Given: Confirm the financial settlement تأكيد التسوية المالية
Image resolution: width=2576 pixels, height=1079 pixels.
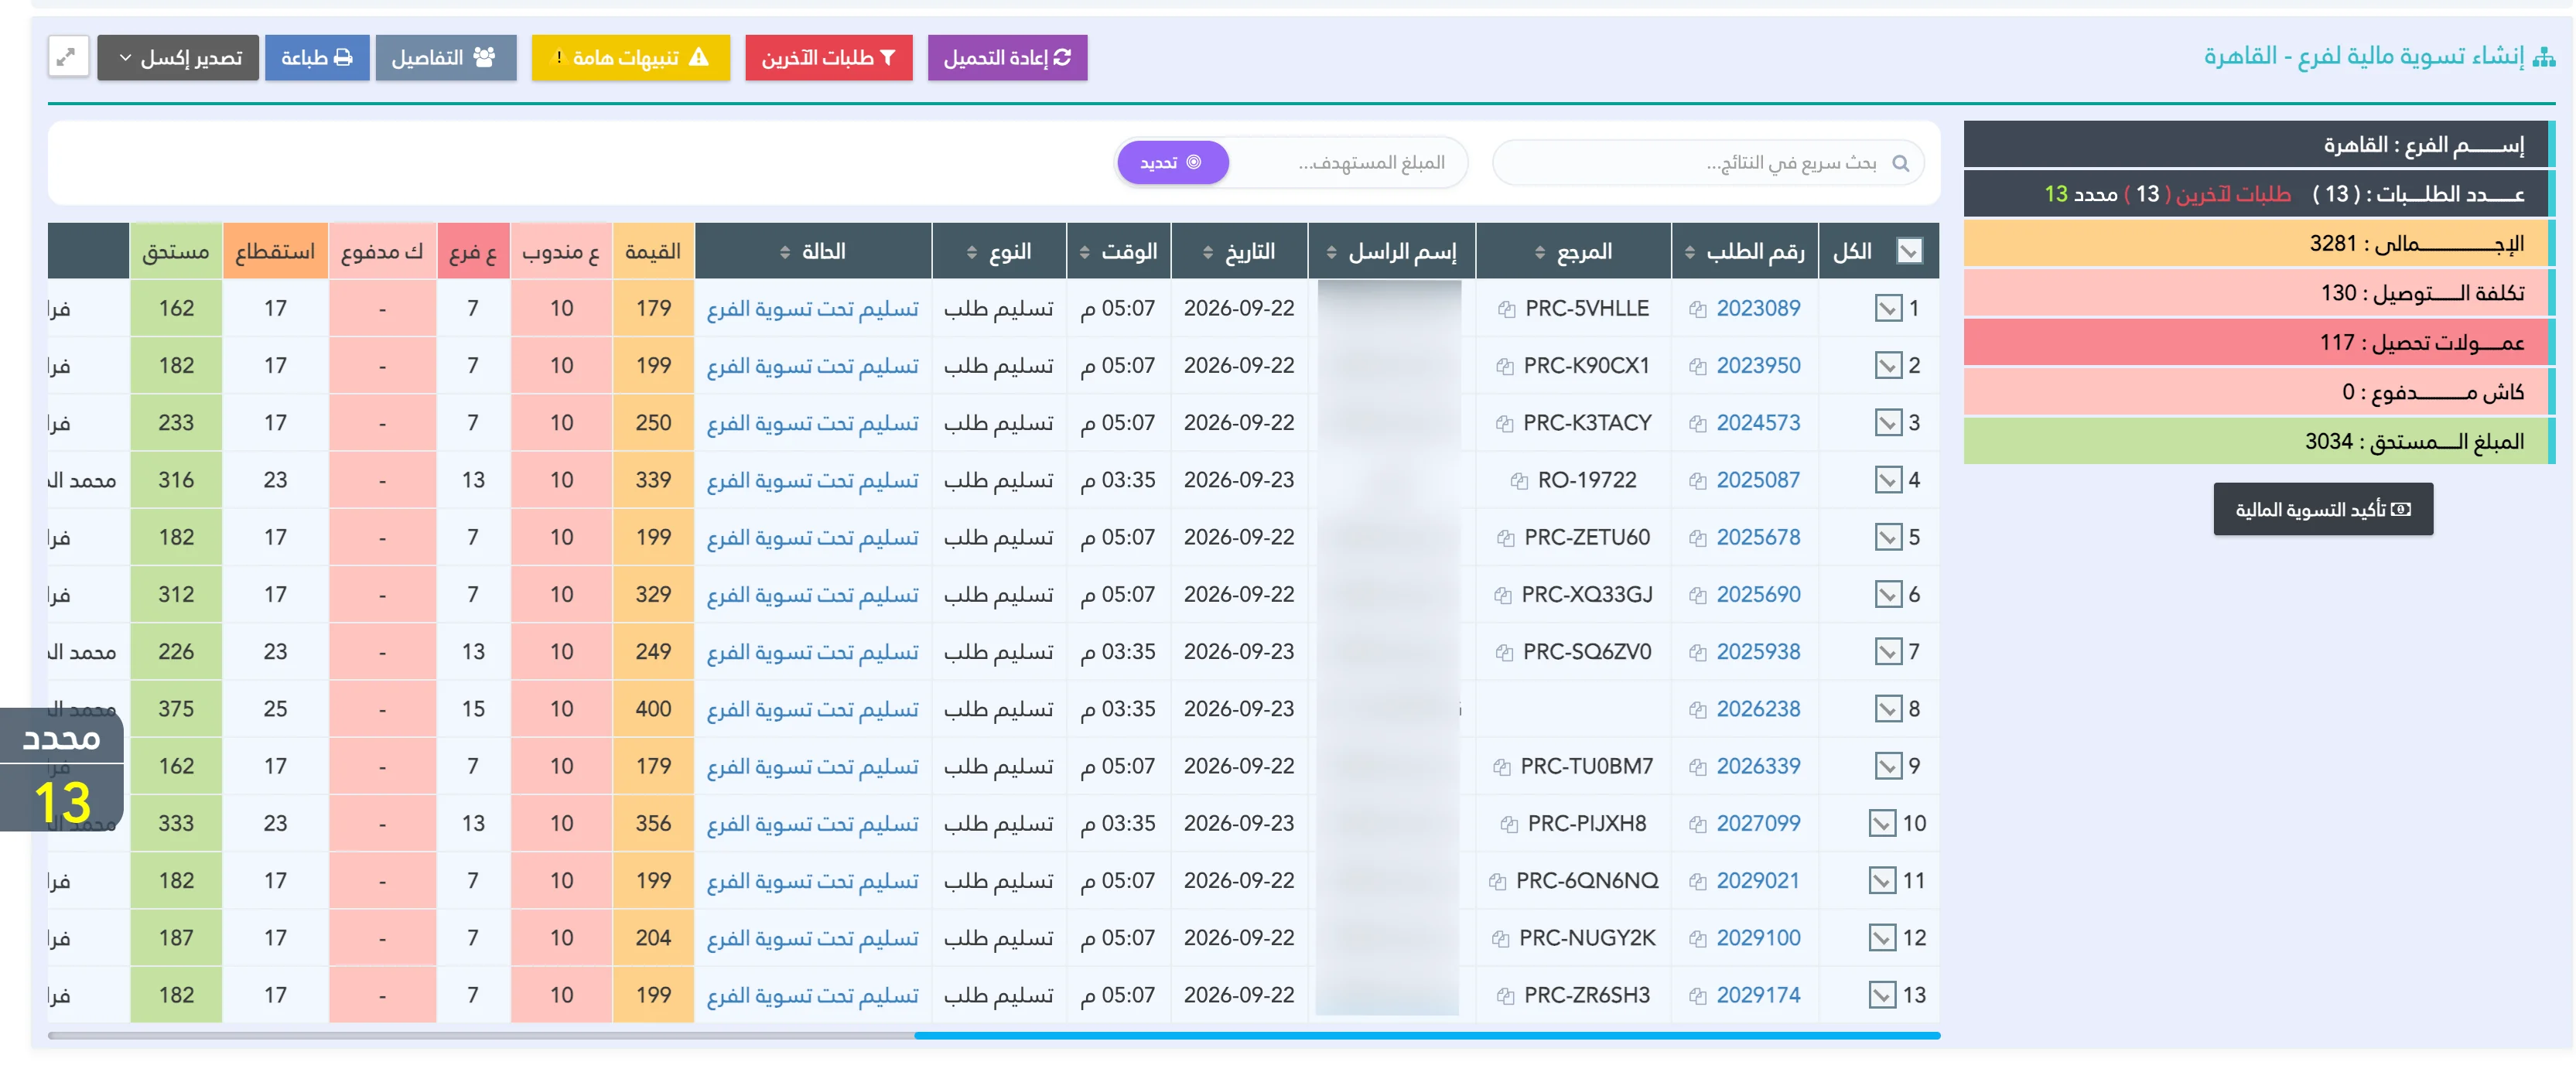Looking at the screenshot, I should coord(2322,509).
